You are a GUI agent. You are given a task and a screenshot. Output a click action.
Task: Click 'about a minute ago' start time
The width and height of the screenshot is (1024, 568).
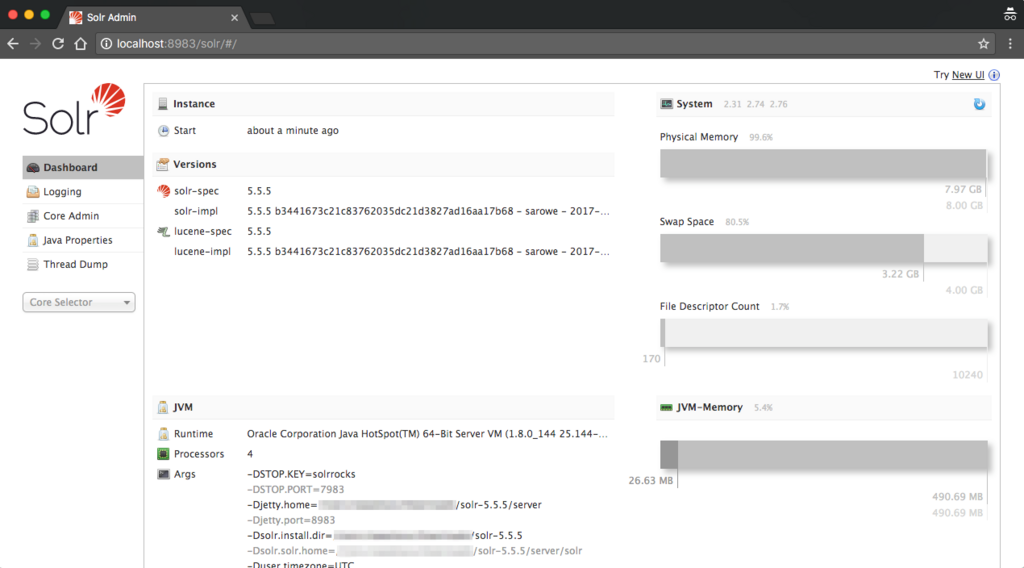click(293, 131)
